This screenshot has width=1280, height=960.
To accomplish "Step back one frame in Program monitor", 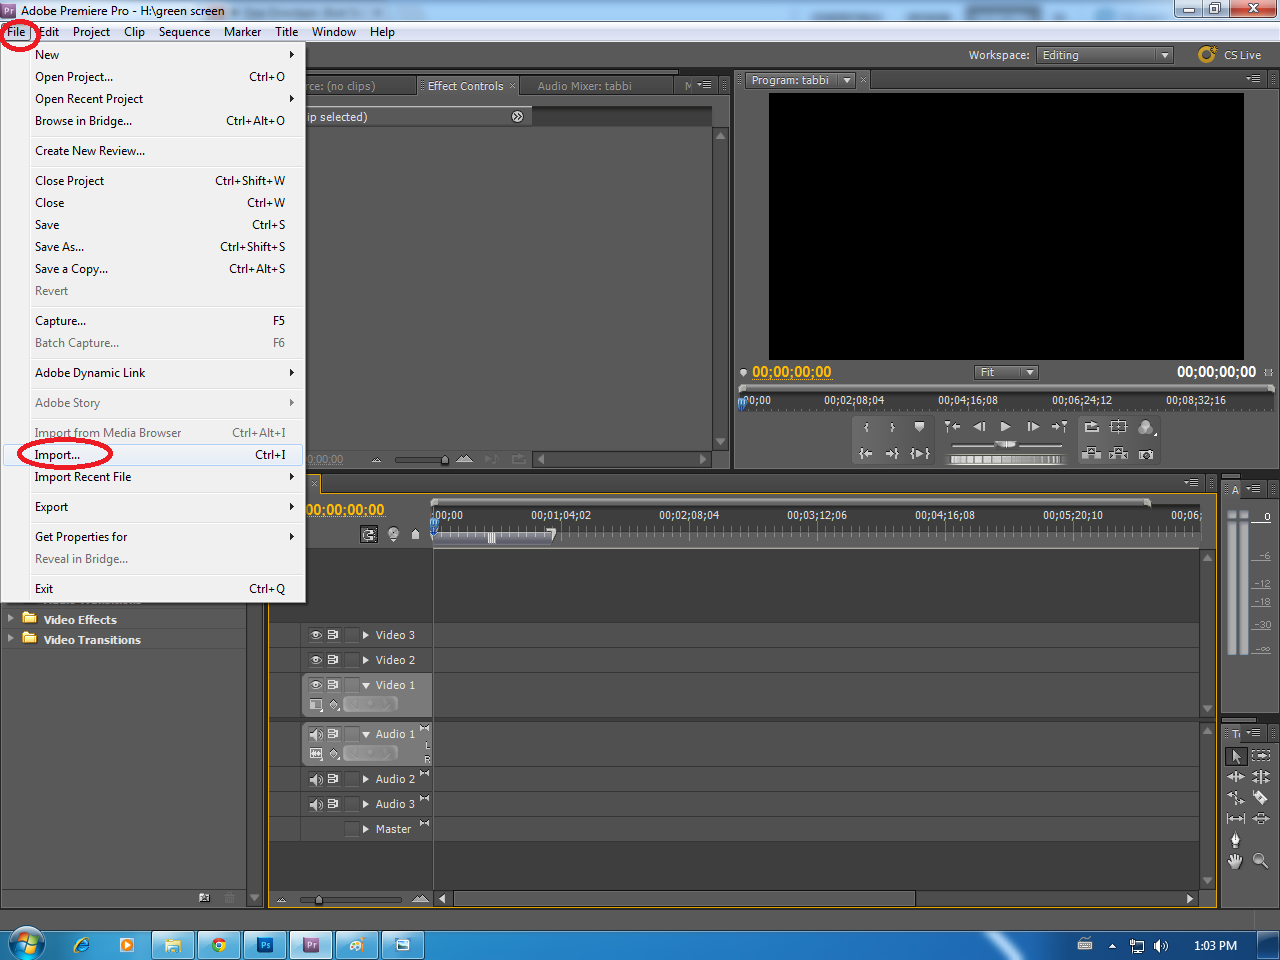I will (979, 427).
